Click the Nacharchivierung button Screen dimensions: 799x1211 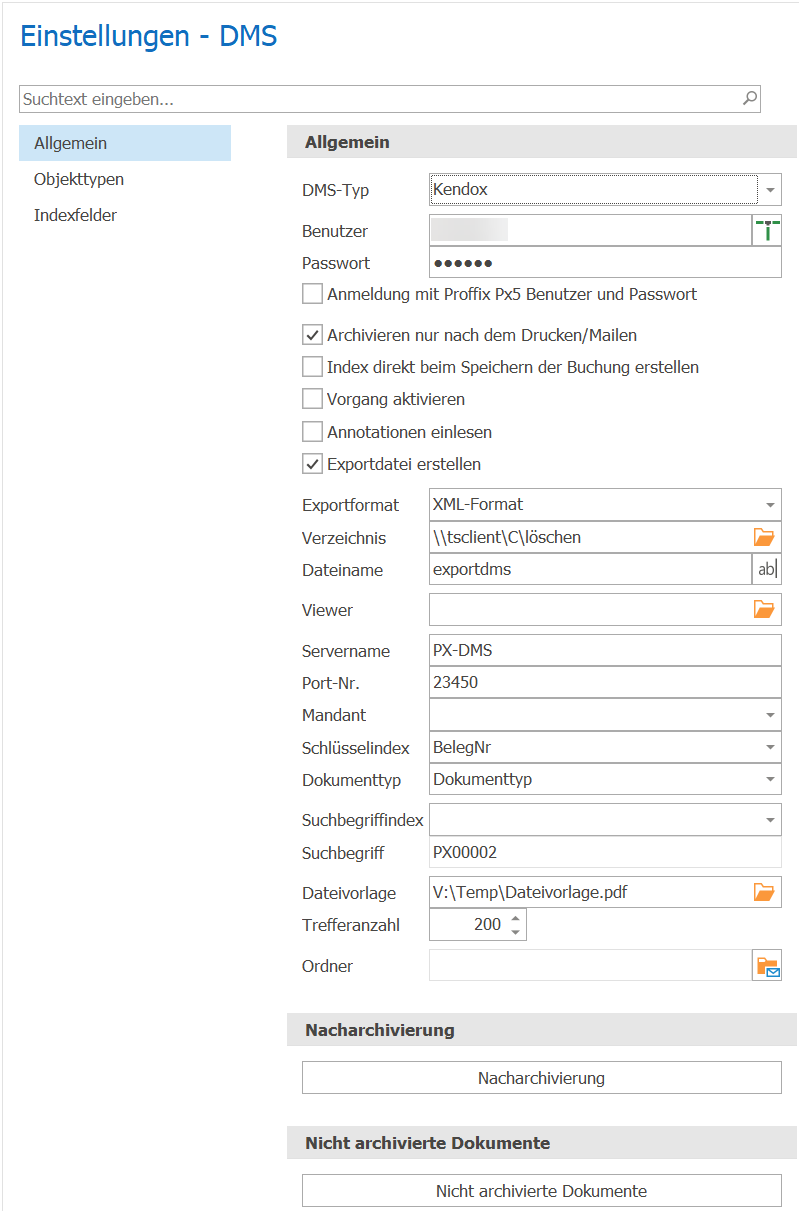(x=541, y=1078)
